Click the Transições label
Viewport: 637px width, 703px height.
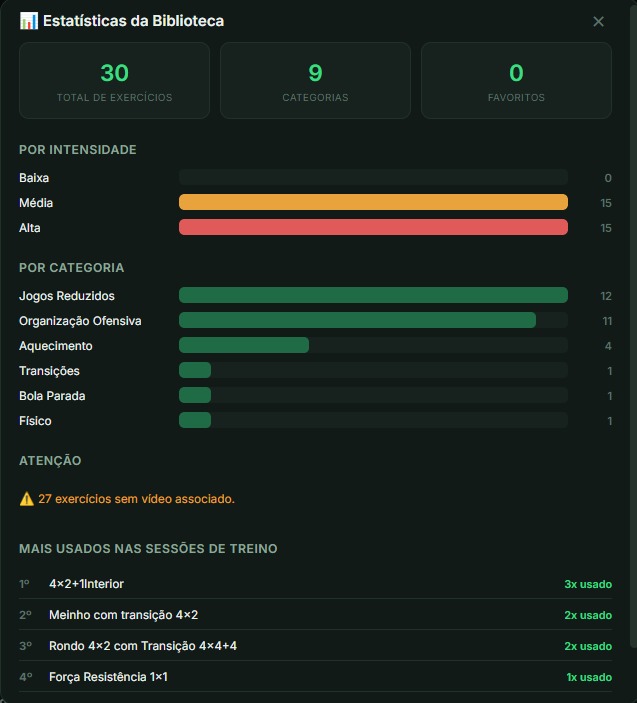[x=49, y=371]
